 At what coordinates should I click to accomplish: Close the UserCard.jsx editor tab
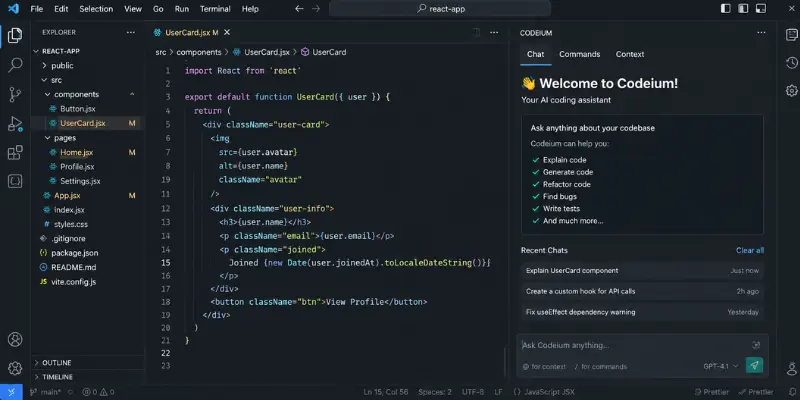227,32
